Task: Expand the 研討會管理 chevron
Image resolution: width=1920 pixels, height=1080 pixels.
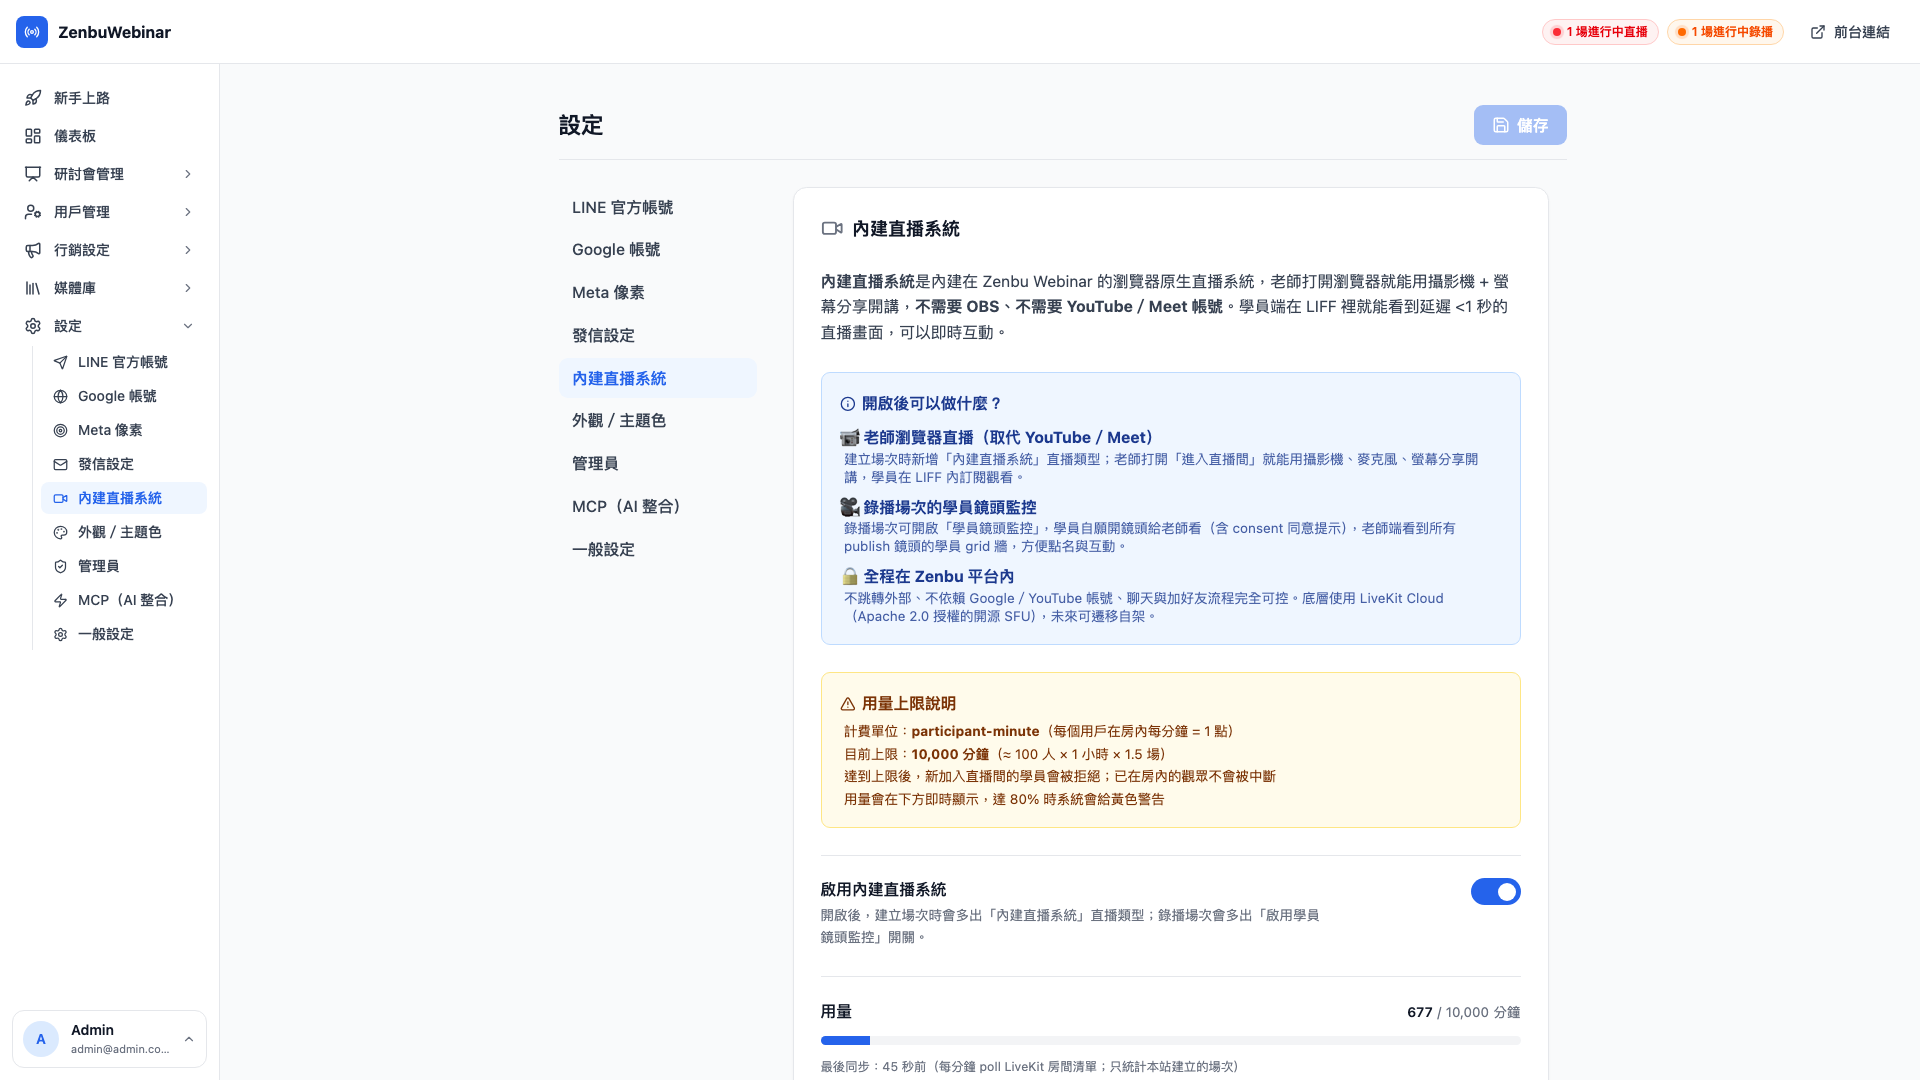Action: (x=188, y=174)
